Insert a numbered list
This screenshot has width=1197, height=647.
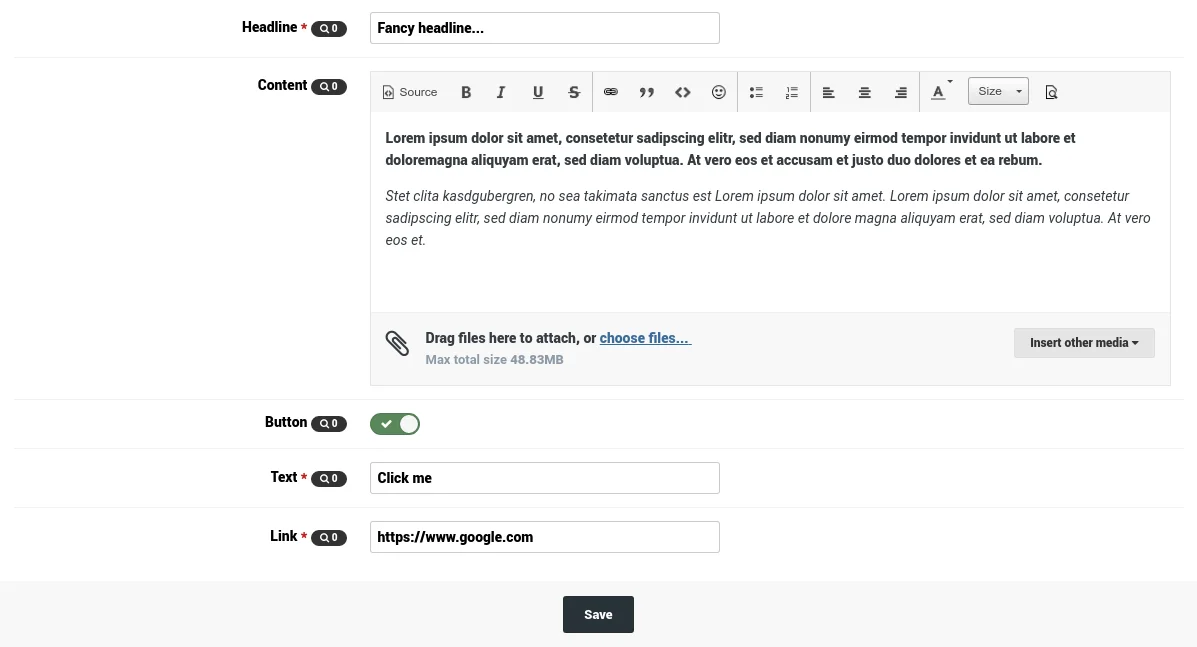[792, 92]
